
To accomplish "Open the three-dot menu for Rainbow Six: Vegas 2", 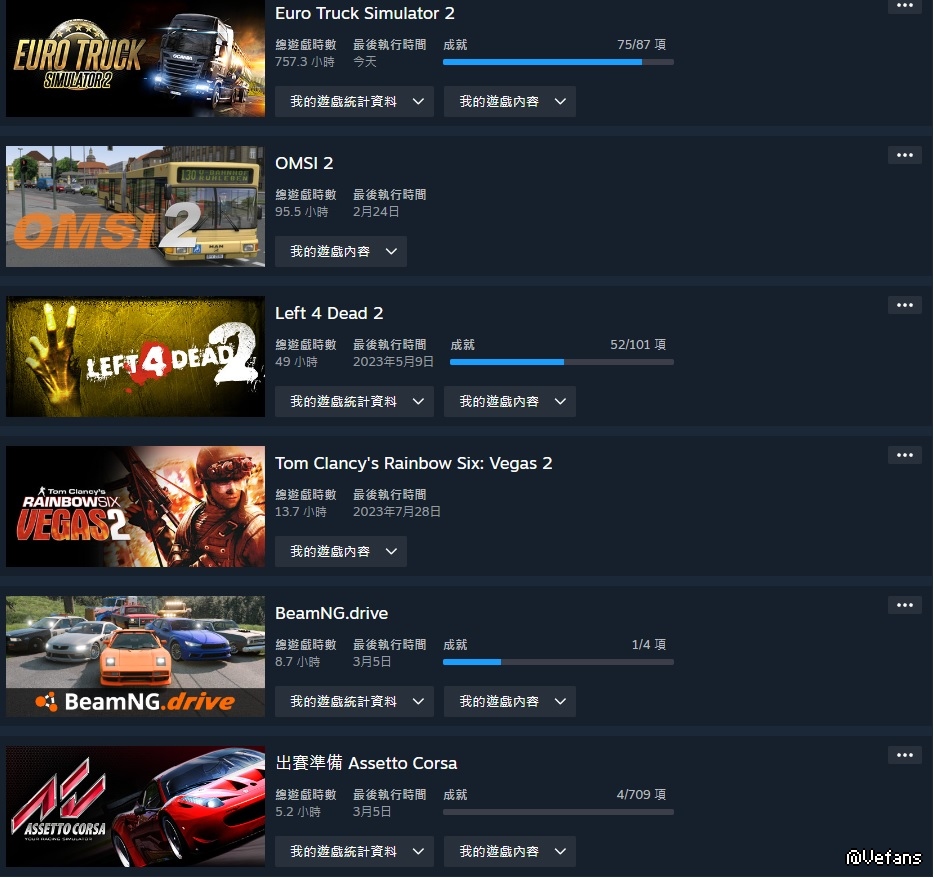I will click(x=904, y=456).
